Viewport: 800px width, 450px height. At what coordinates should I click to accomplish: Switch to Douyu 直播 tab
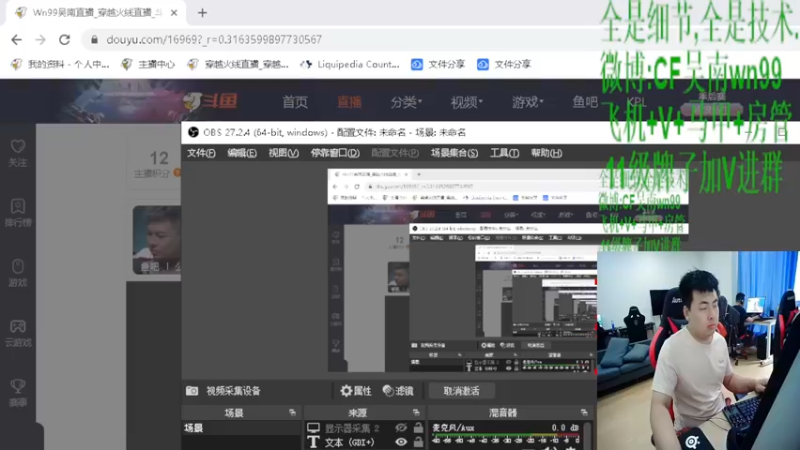tap(349, 102)
